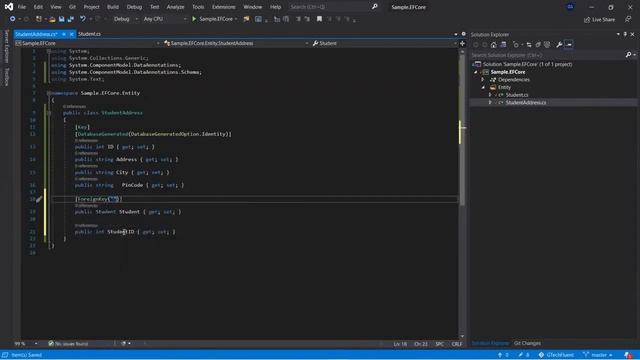The image size is (640, 360).
Task: Select Student.cs in Solution Explorer
Action: click(x=517, y=95)
